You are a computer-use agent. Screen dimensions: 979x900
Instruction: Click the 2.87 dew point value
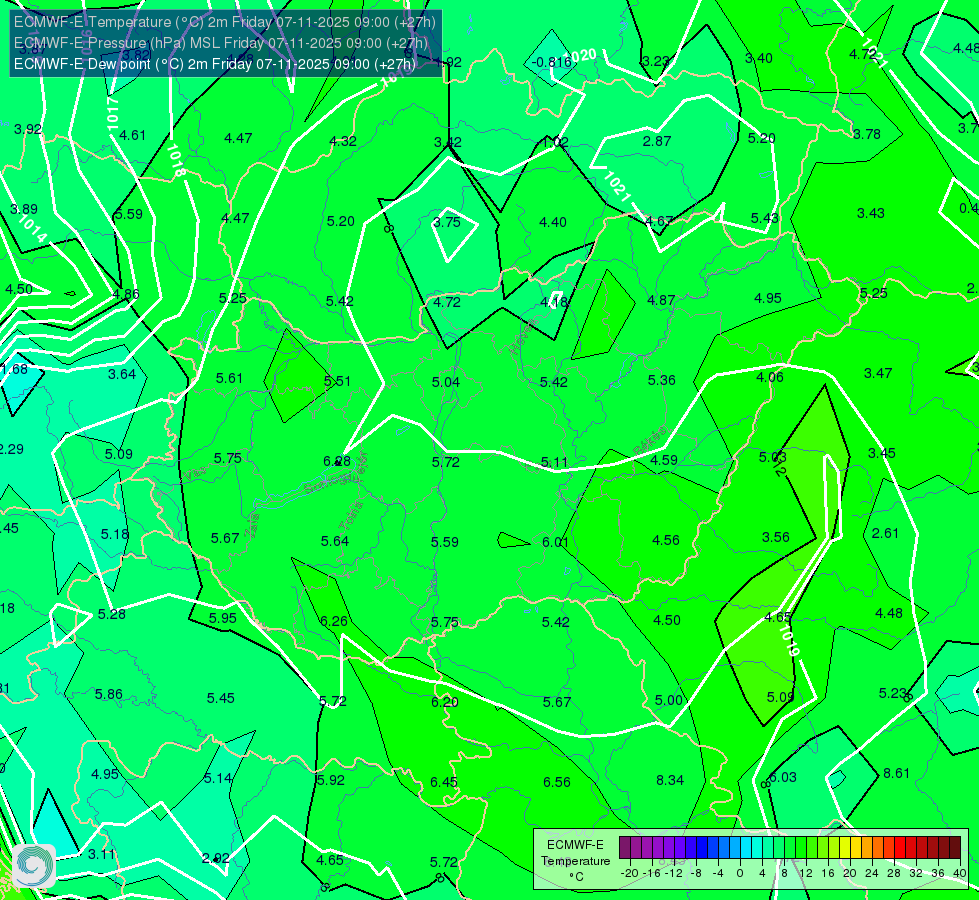(657, 141)
